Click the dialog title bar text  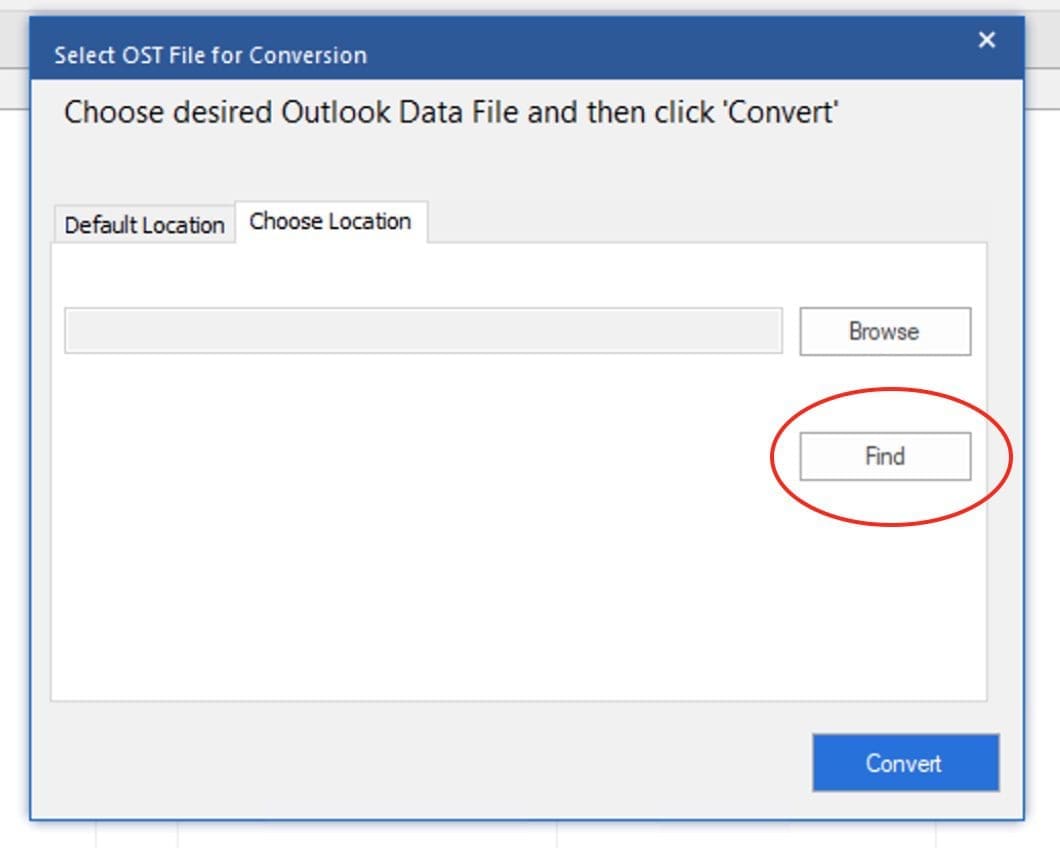point(210,55)
